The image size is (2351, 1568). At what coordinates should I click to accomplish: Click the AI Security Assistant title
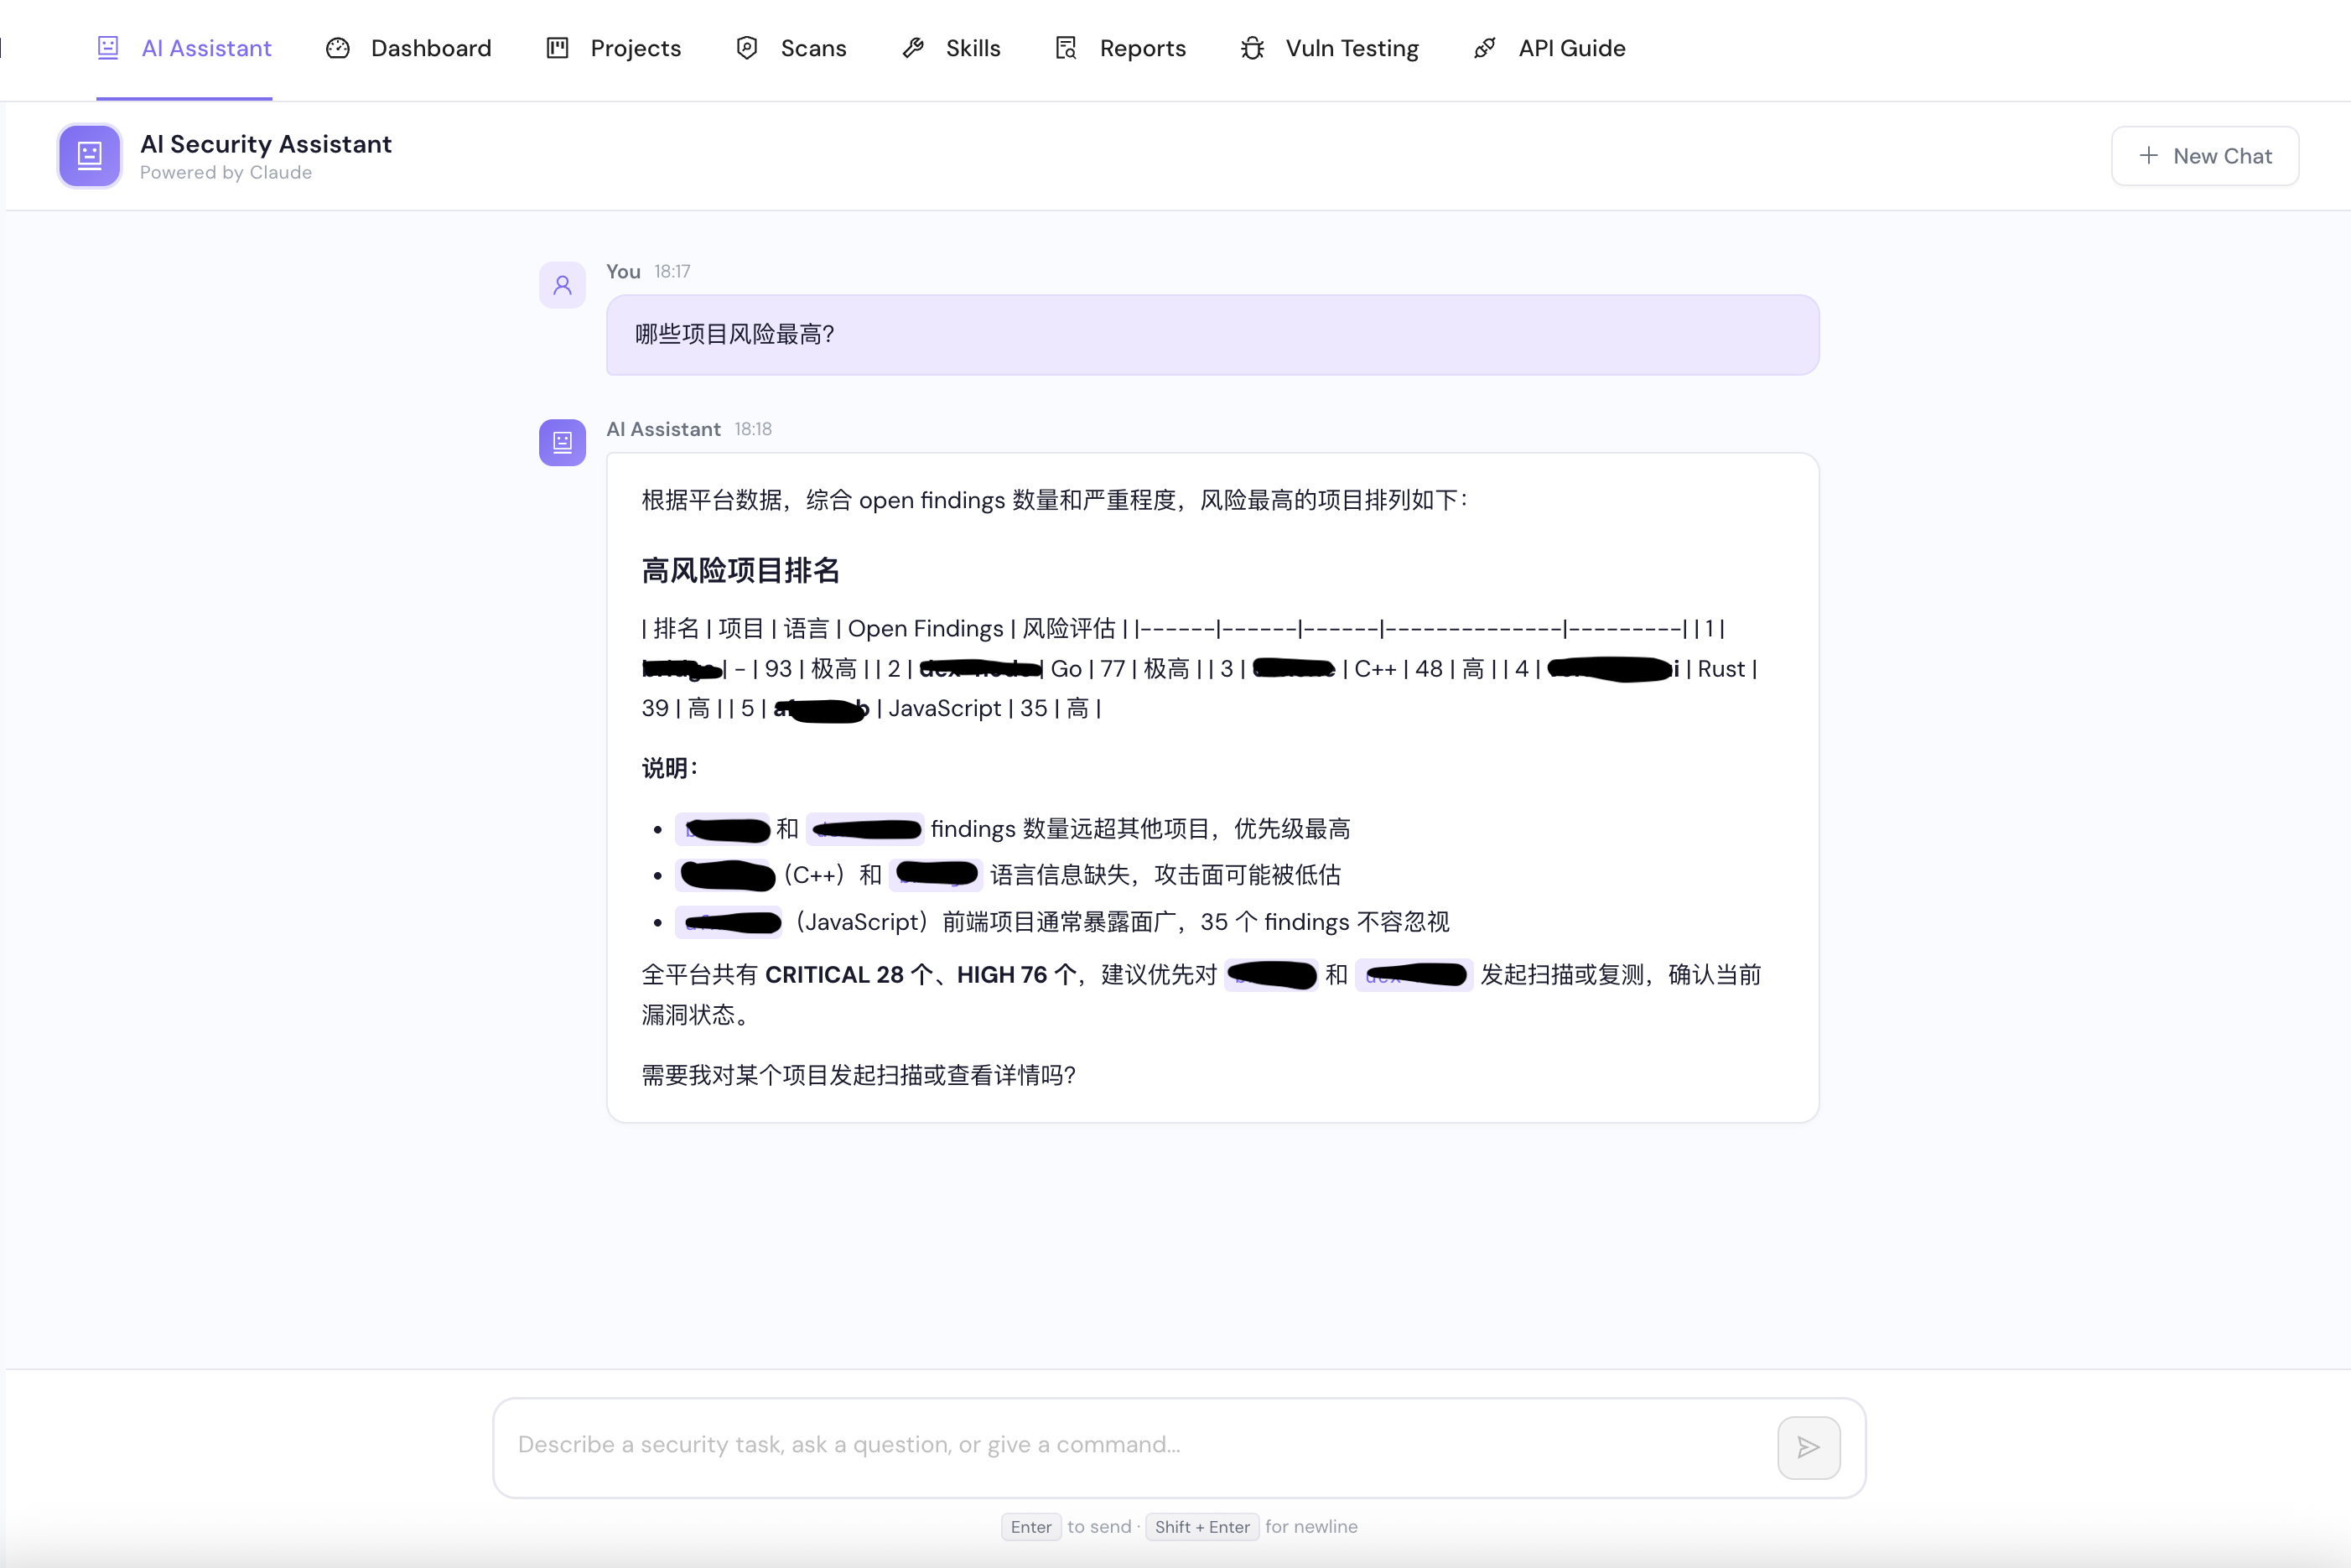pyautogui.click(x=266, y=144)
